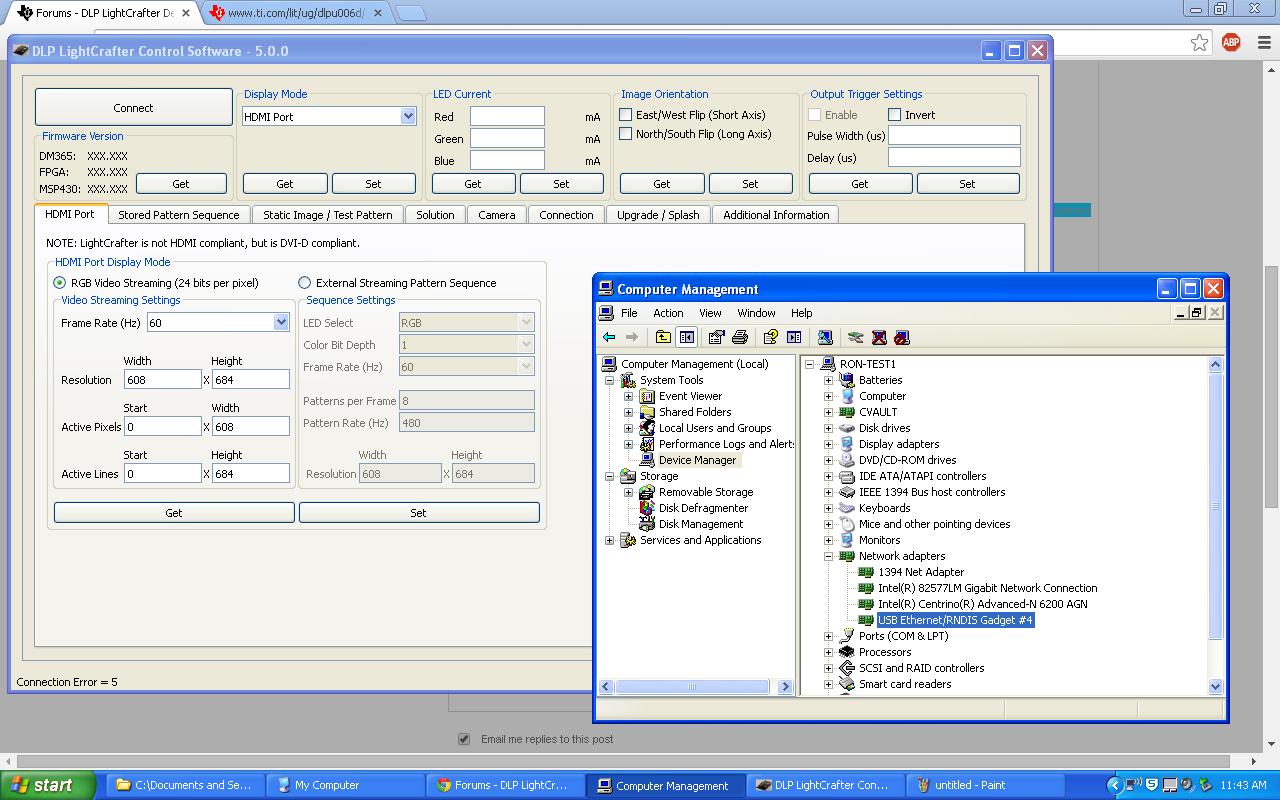Click the Pulse Width (us) input field
Image resolution: width=1280 pixels, height=800 pixels.
(954, 136)
